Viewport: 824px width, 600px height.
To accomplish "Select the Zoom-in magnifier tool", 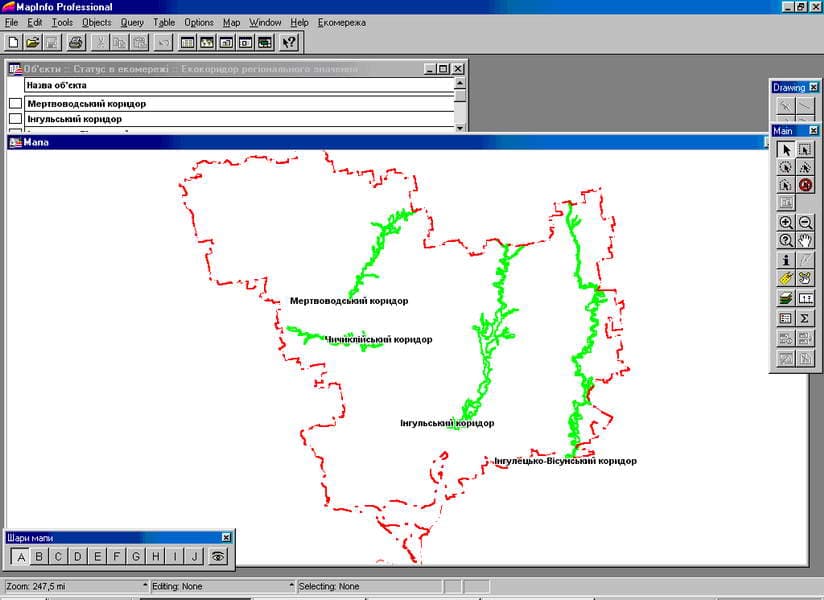I will 786,223.
